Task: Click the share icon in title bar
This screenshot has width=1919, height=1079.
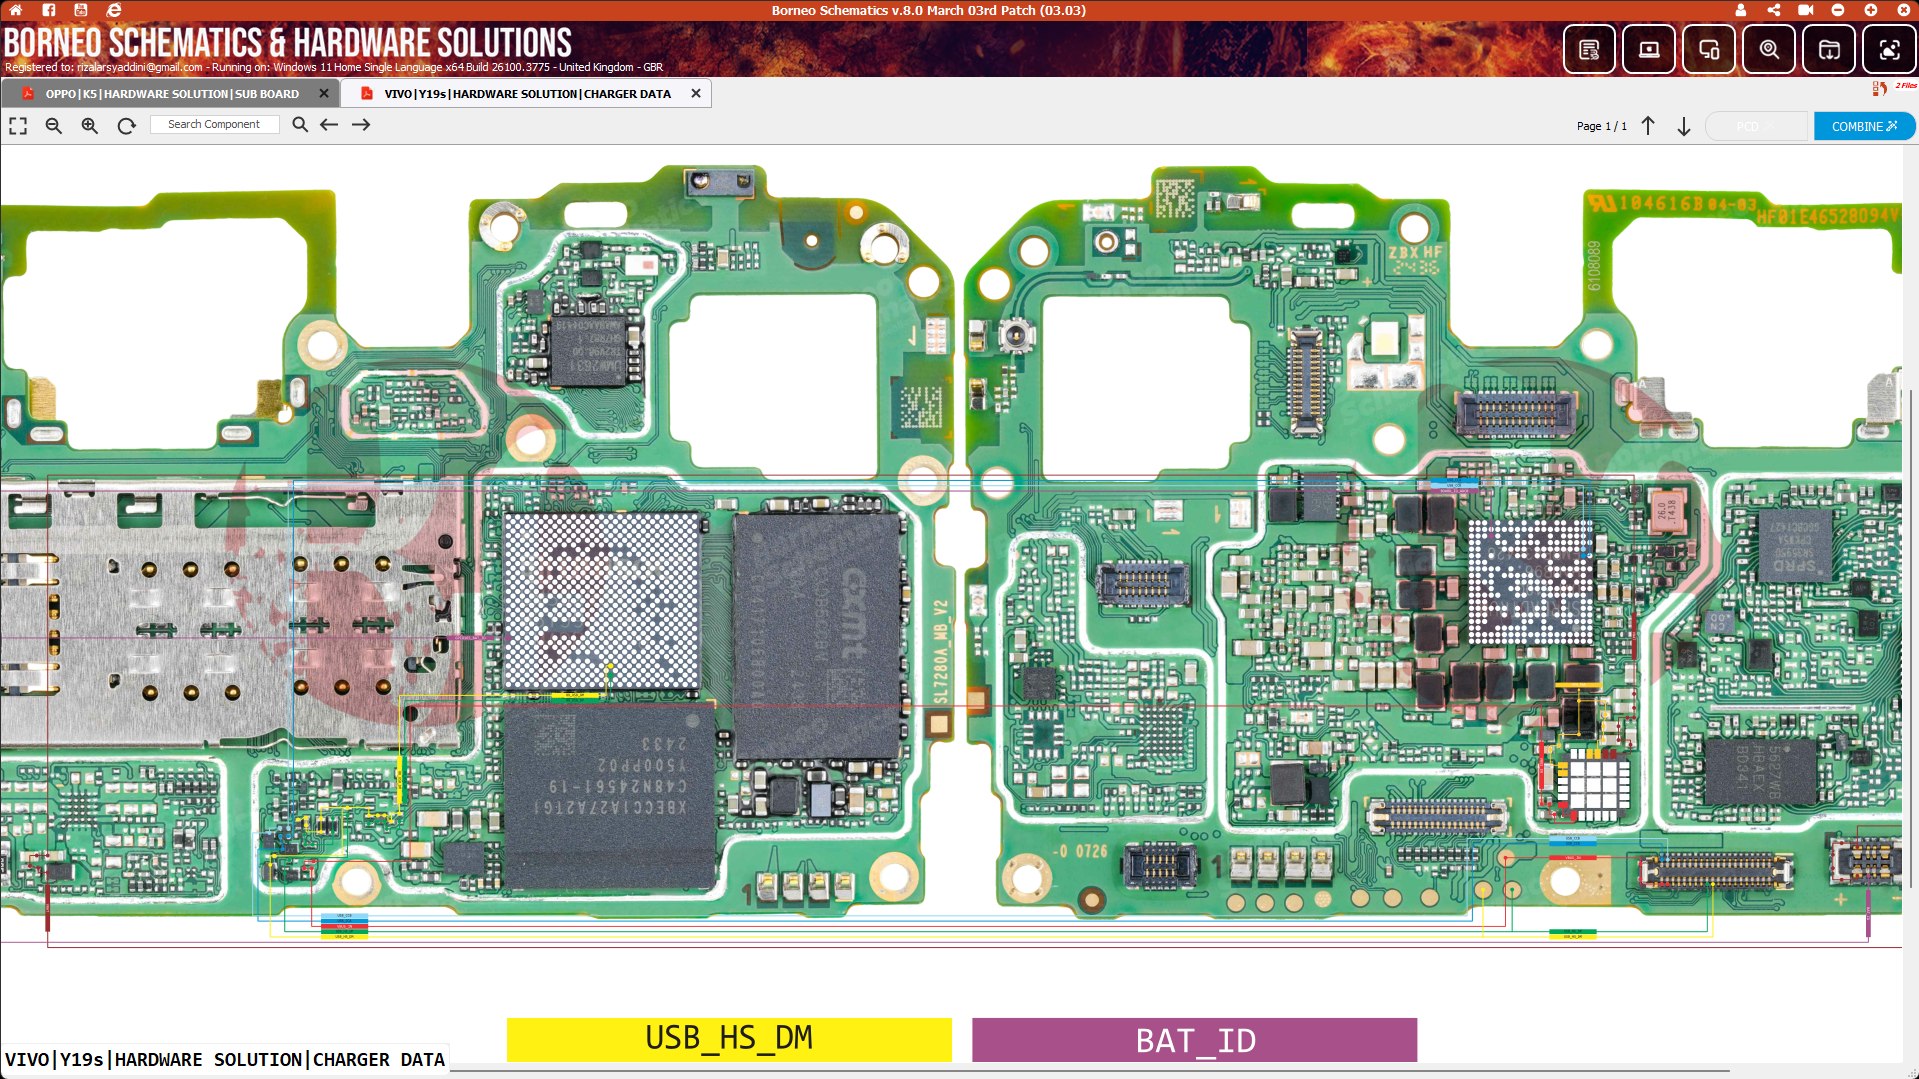Action: click(x=1773, y=10)
